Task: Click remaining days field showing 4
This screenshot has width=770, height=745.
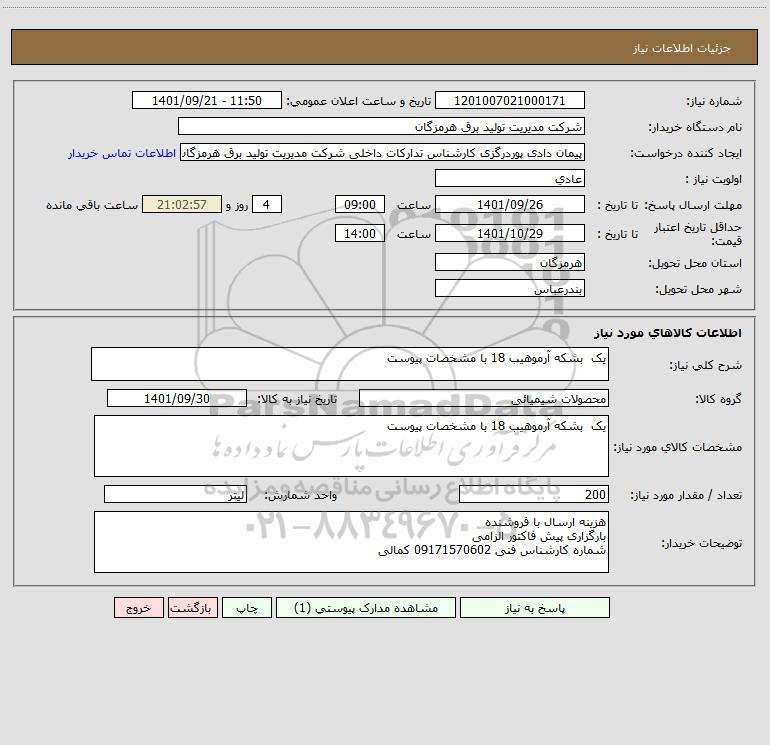Action: (x=267, y=204)
